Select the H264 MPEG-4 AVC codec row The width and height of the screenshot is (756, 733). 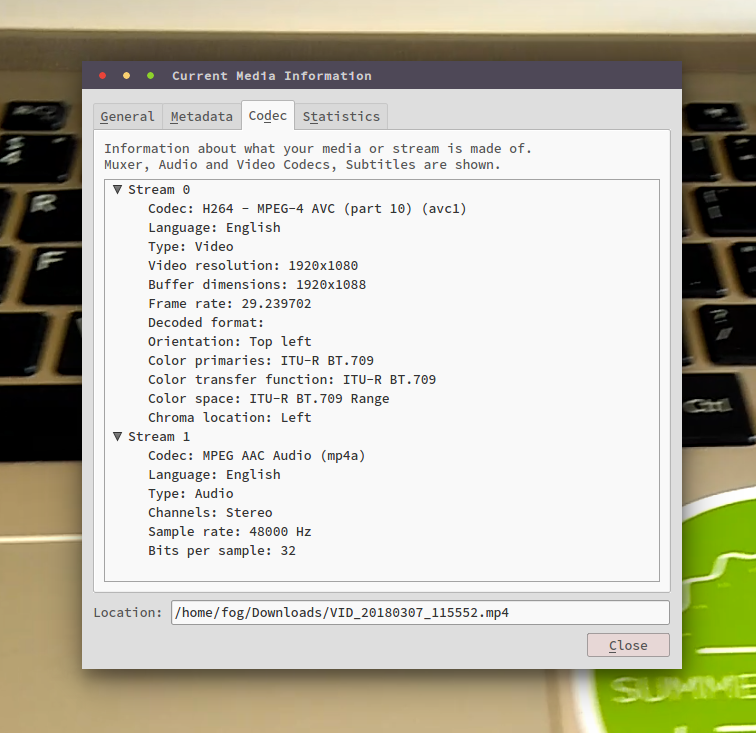(307, 208)
